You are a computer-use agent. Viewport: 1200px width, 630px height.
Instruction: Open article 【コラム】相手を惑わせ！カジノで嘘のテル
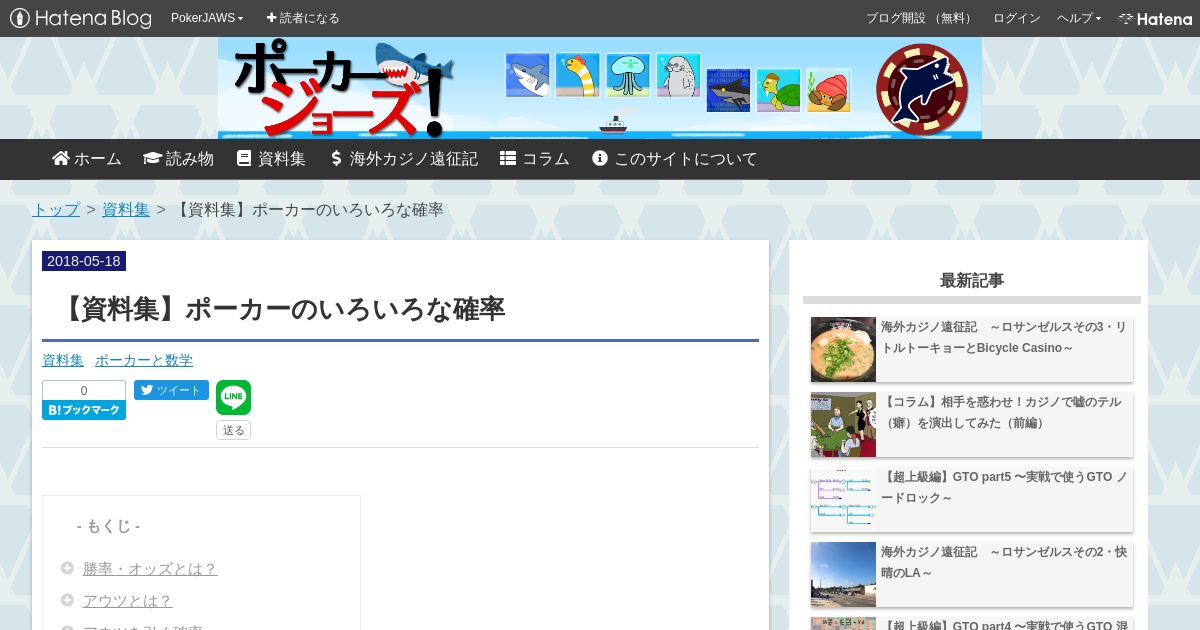(1001, 413)
